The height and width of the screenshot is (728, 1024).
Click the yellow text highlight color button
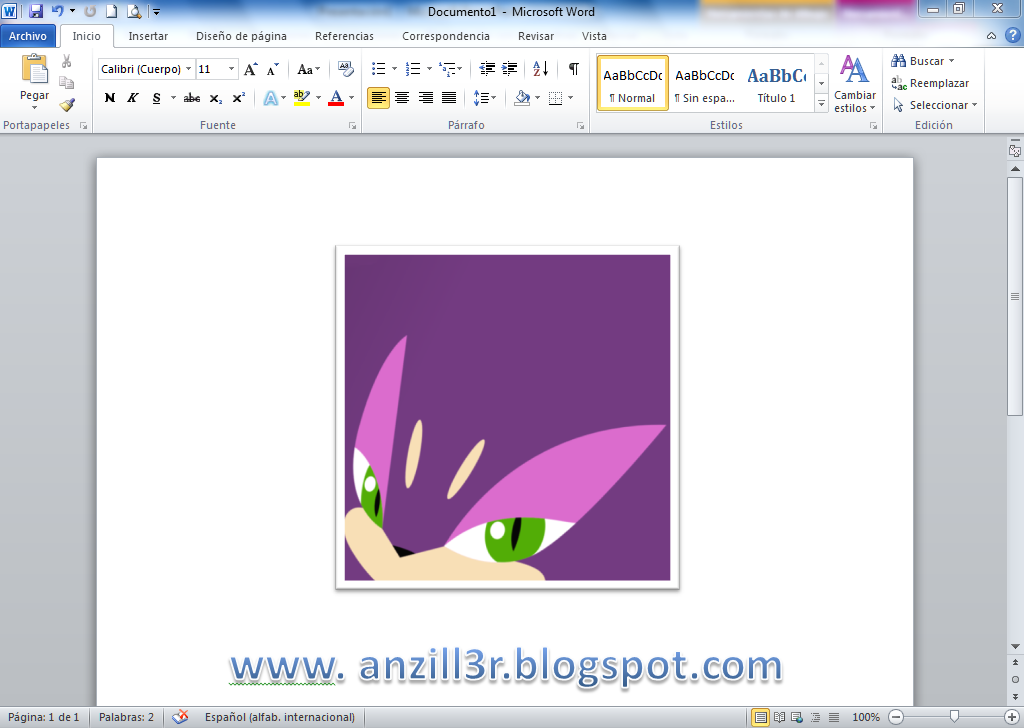(301, 98)
